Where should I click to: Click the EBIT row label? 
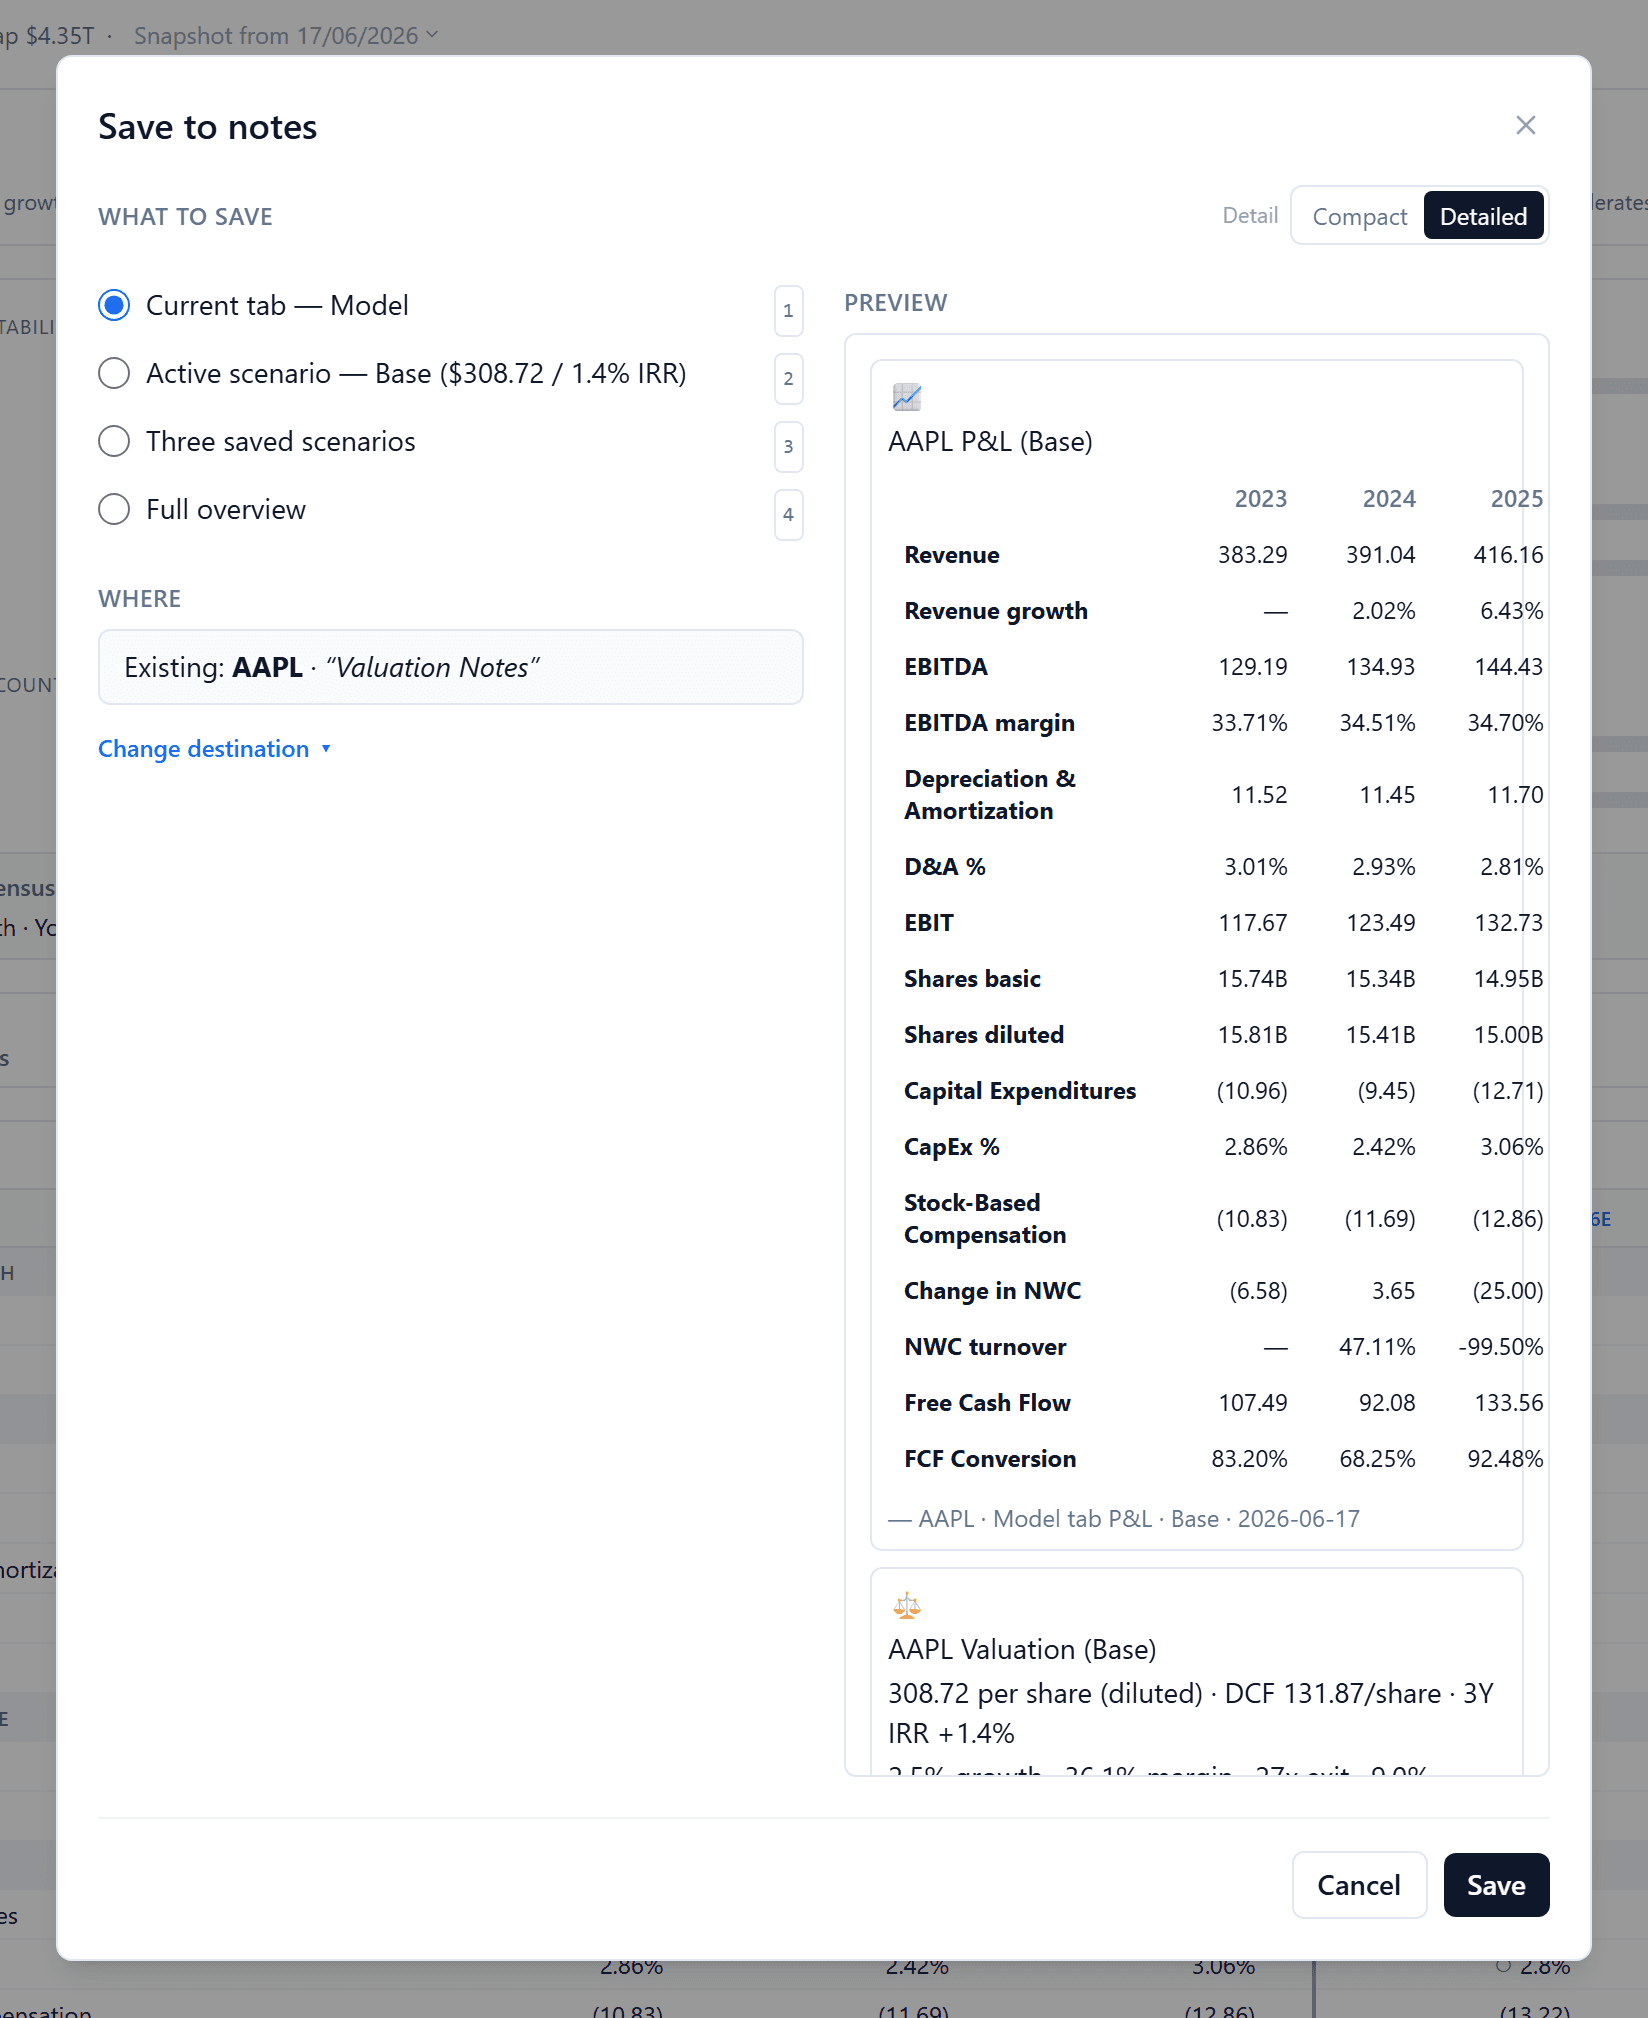click(929, 923)
